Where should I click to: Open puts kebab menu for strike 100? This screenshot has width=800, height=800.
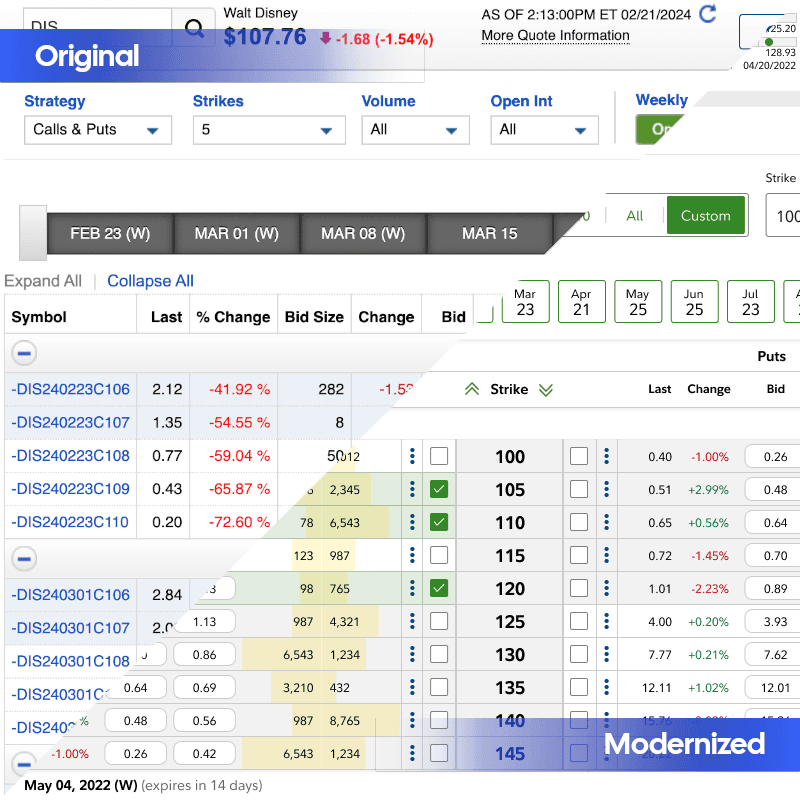[x=607, y=456]
